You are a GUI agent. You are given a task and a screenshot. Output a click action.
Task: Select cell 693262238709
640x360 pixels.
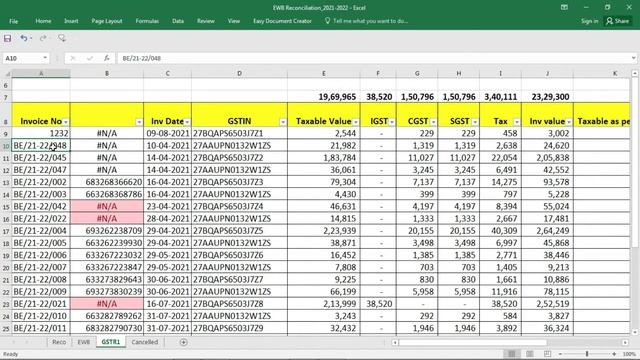point(107,231)
